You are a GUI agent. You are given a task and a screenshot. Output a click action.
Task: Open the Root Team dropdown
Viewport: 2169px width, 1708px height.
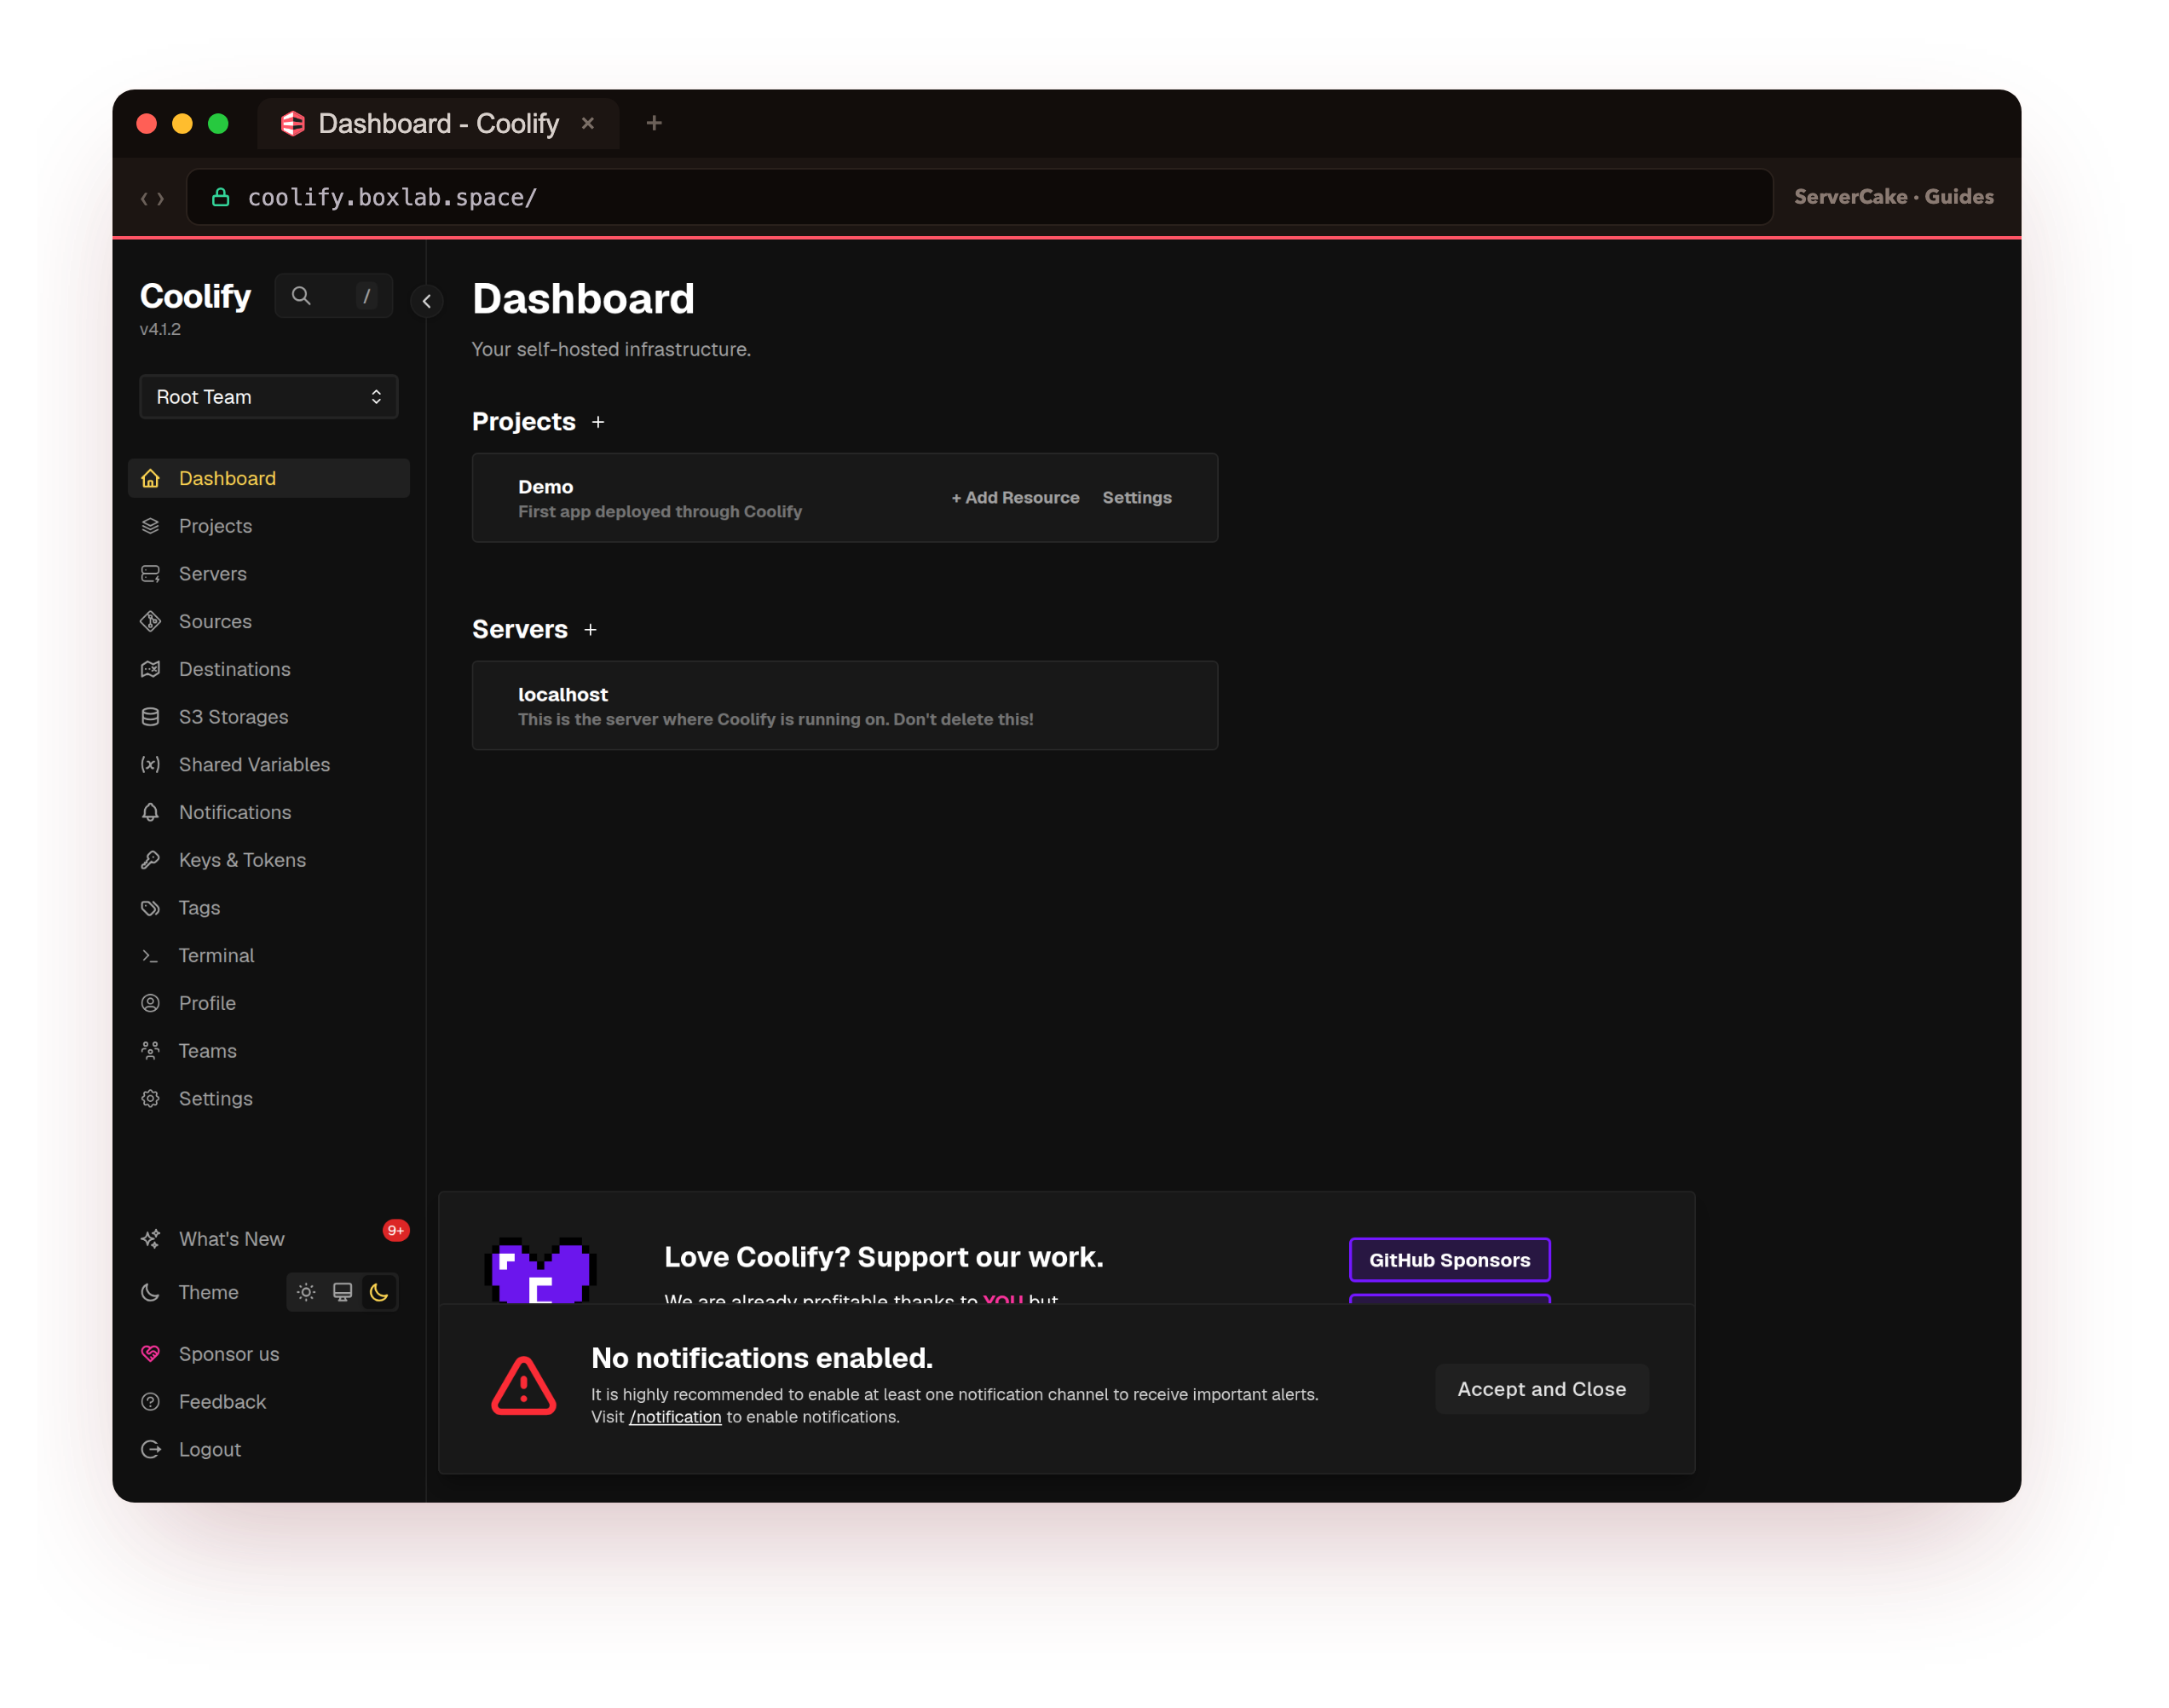[x=268, y=397]
